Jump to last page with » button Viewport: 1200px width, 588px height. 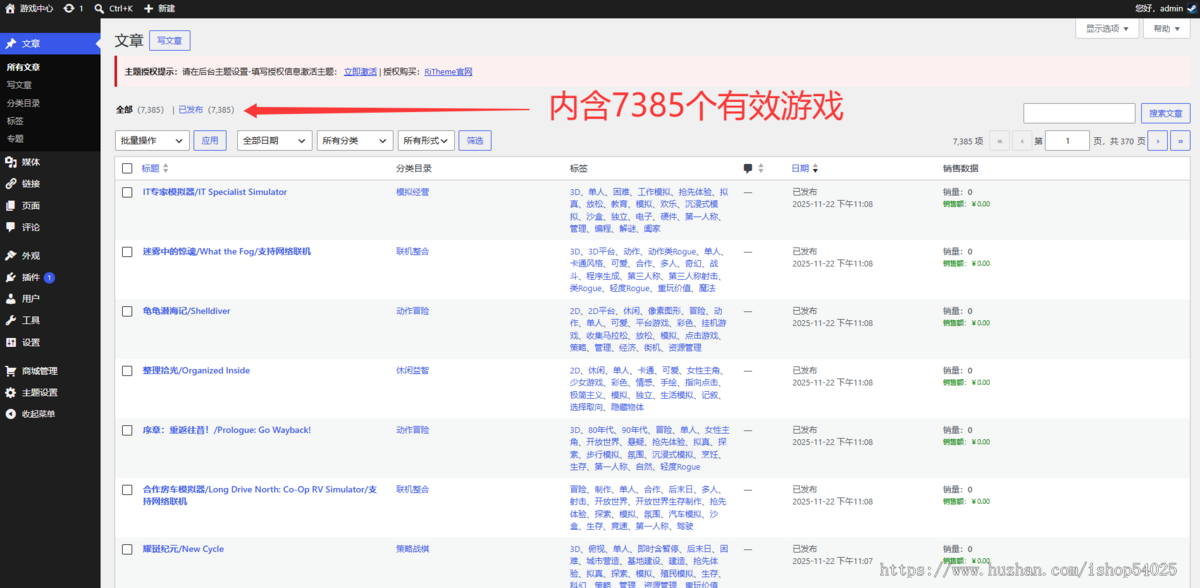pos(1181,141)
